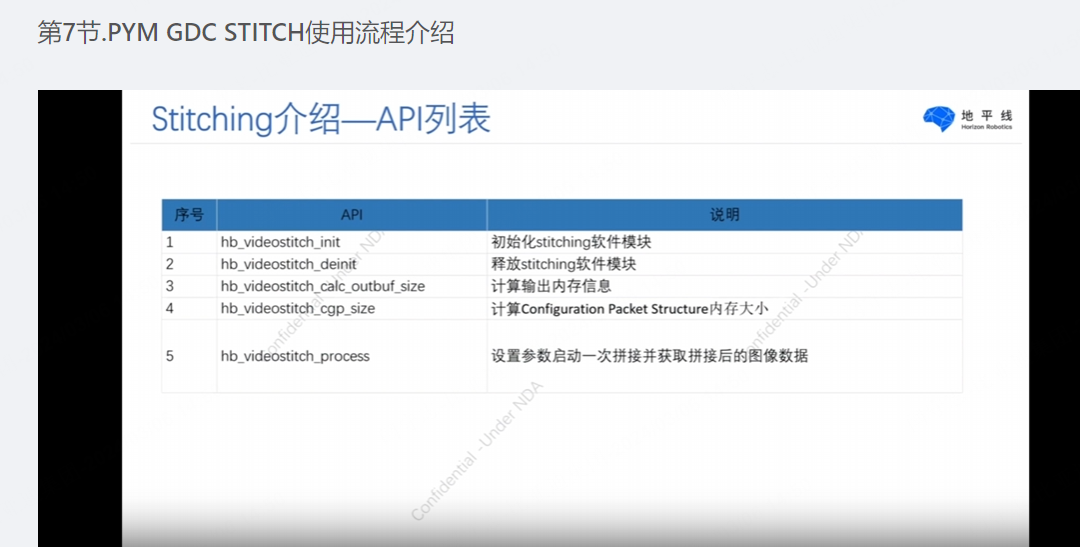Viewport: 1080px width, 547px height.
Task: Click description '初始化stitching软件模块'
Action: (571, 242)
